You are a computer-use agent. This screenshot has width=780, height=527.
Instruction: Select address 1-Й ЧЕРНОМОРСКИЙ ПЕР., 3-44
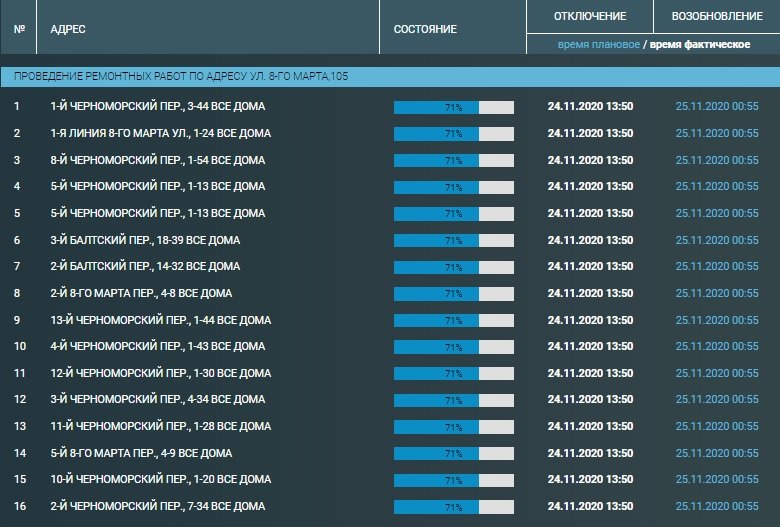tap(158, 106)
